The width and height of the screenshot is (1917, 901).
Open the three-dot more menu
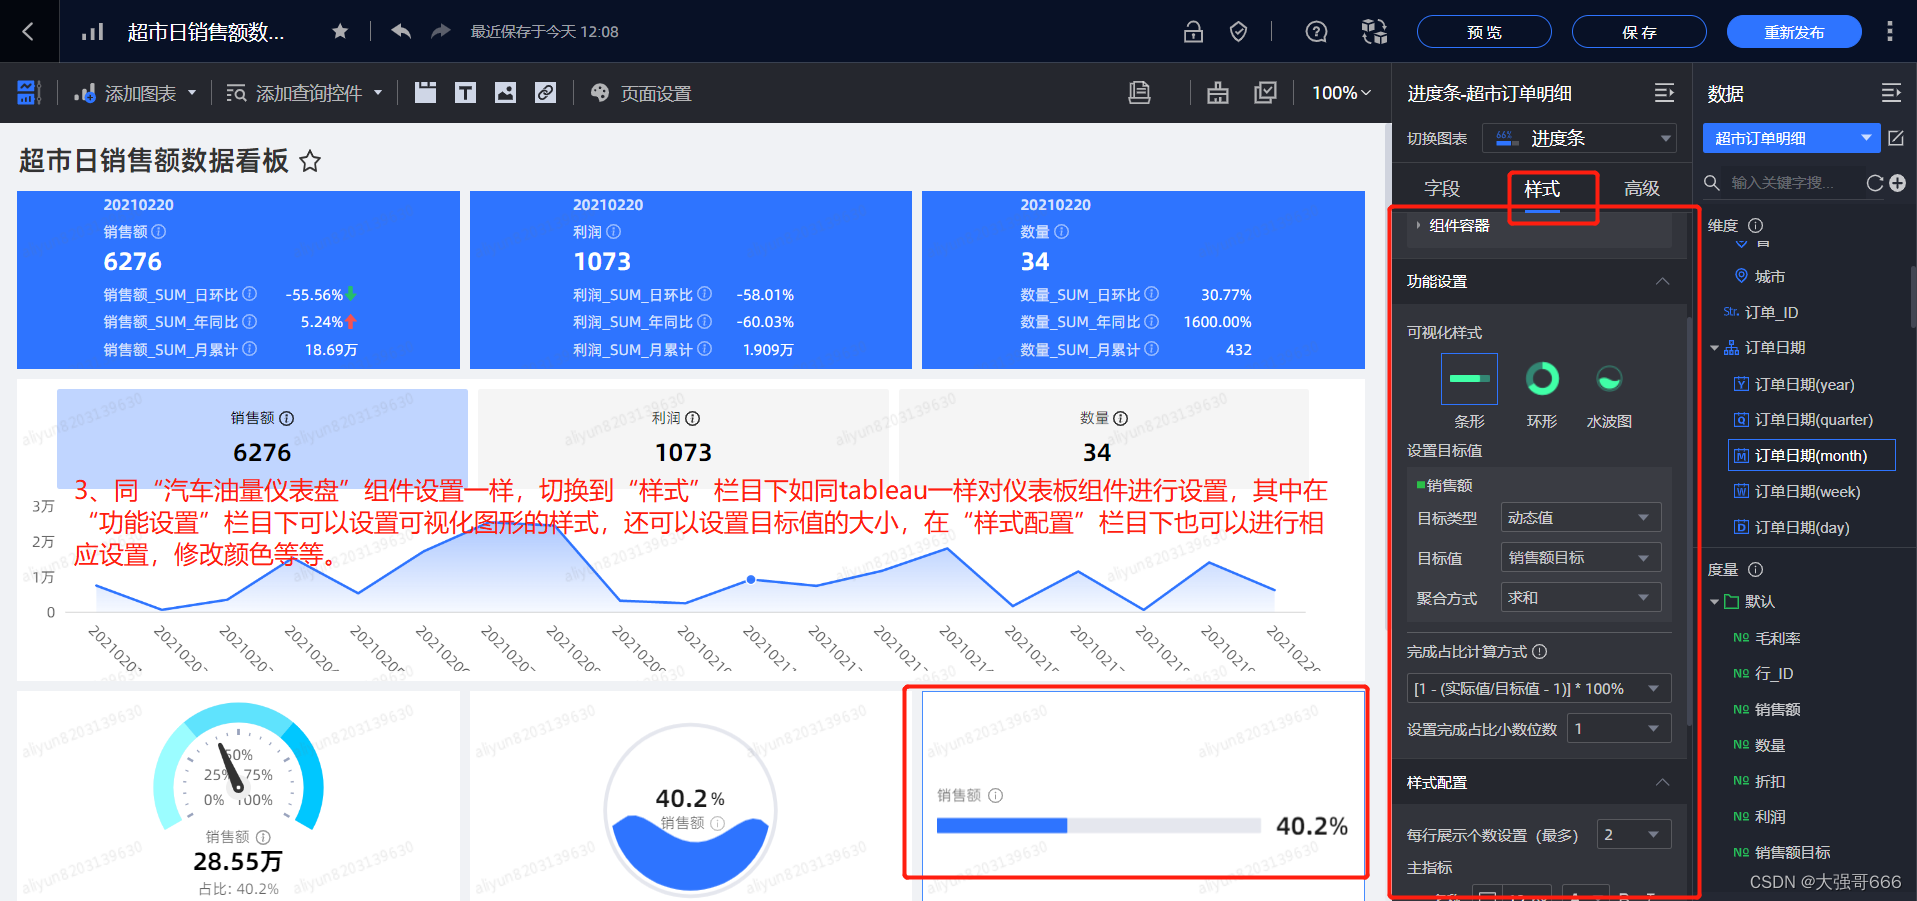[x=1889, y=32]
